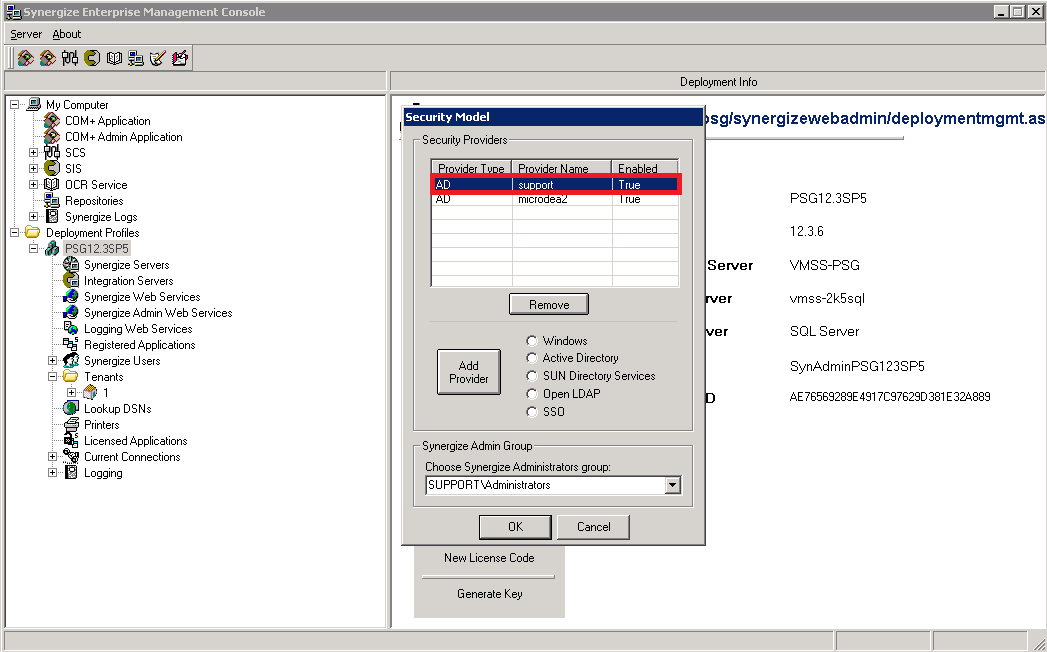The image size is (1047, 652).
Task: Click the New License Code button
Action: [x=489, y=558]
